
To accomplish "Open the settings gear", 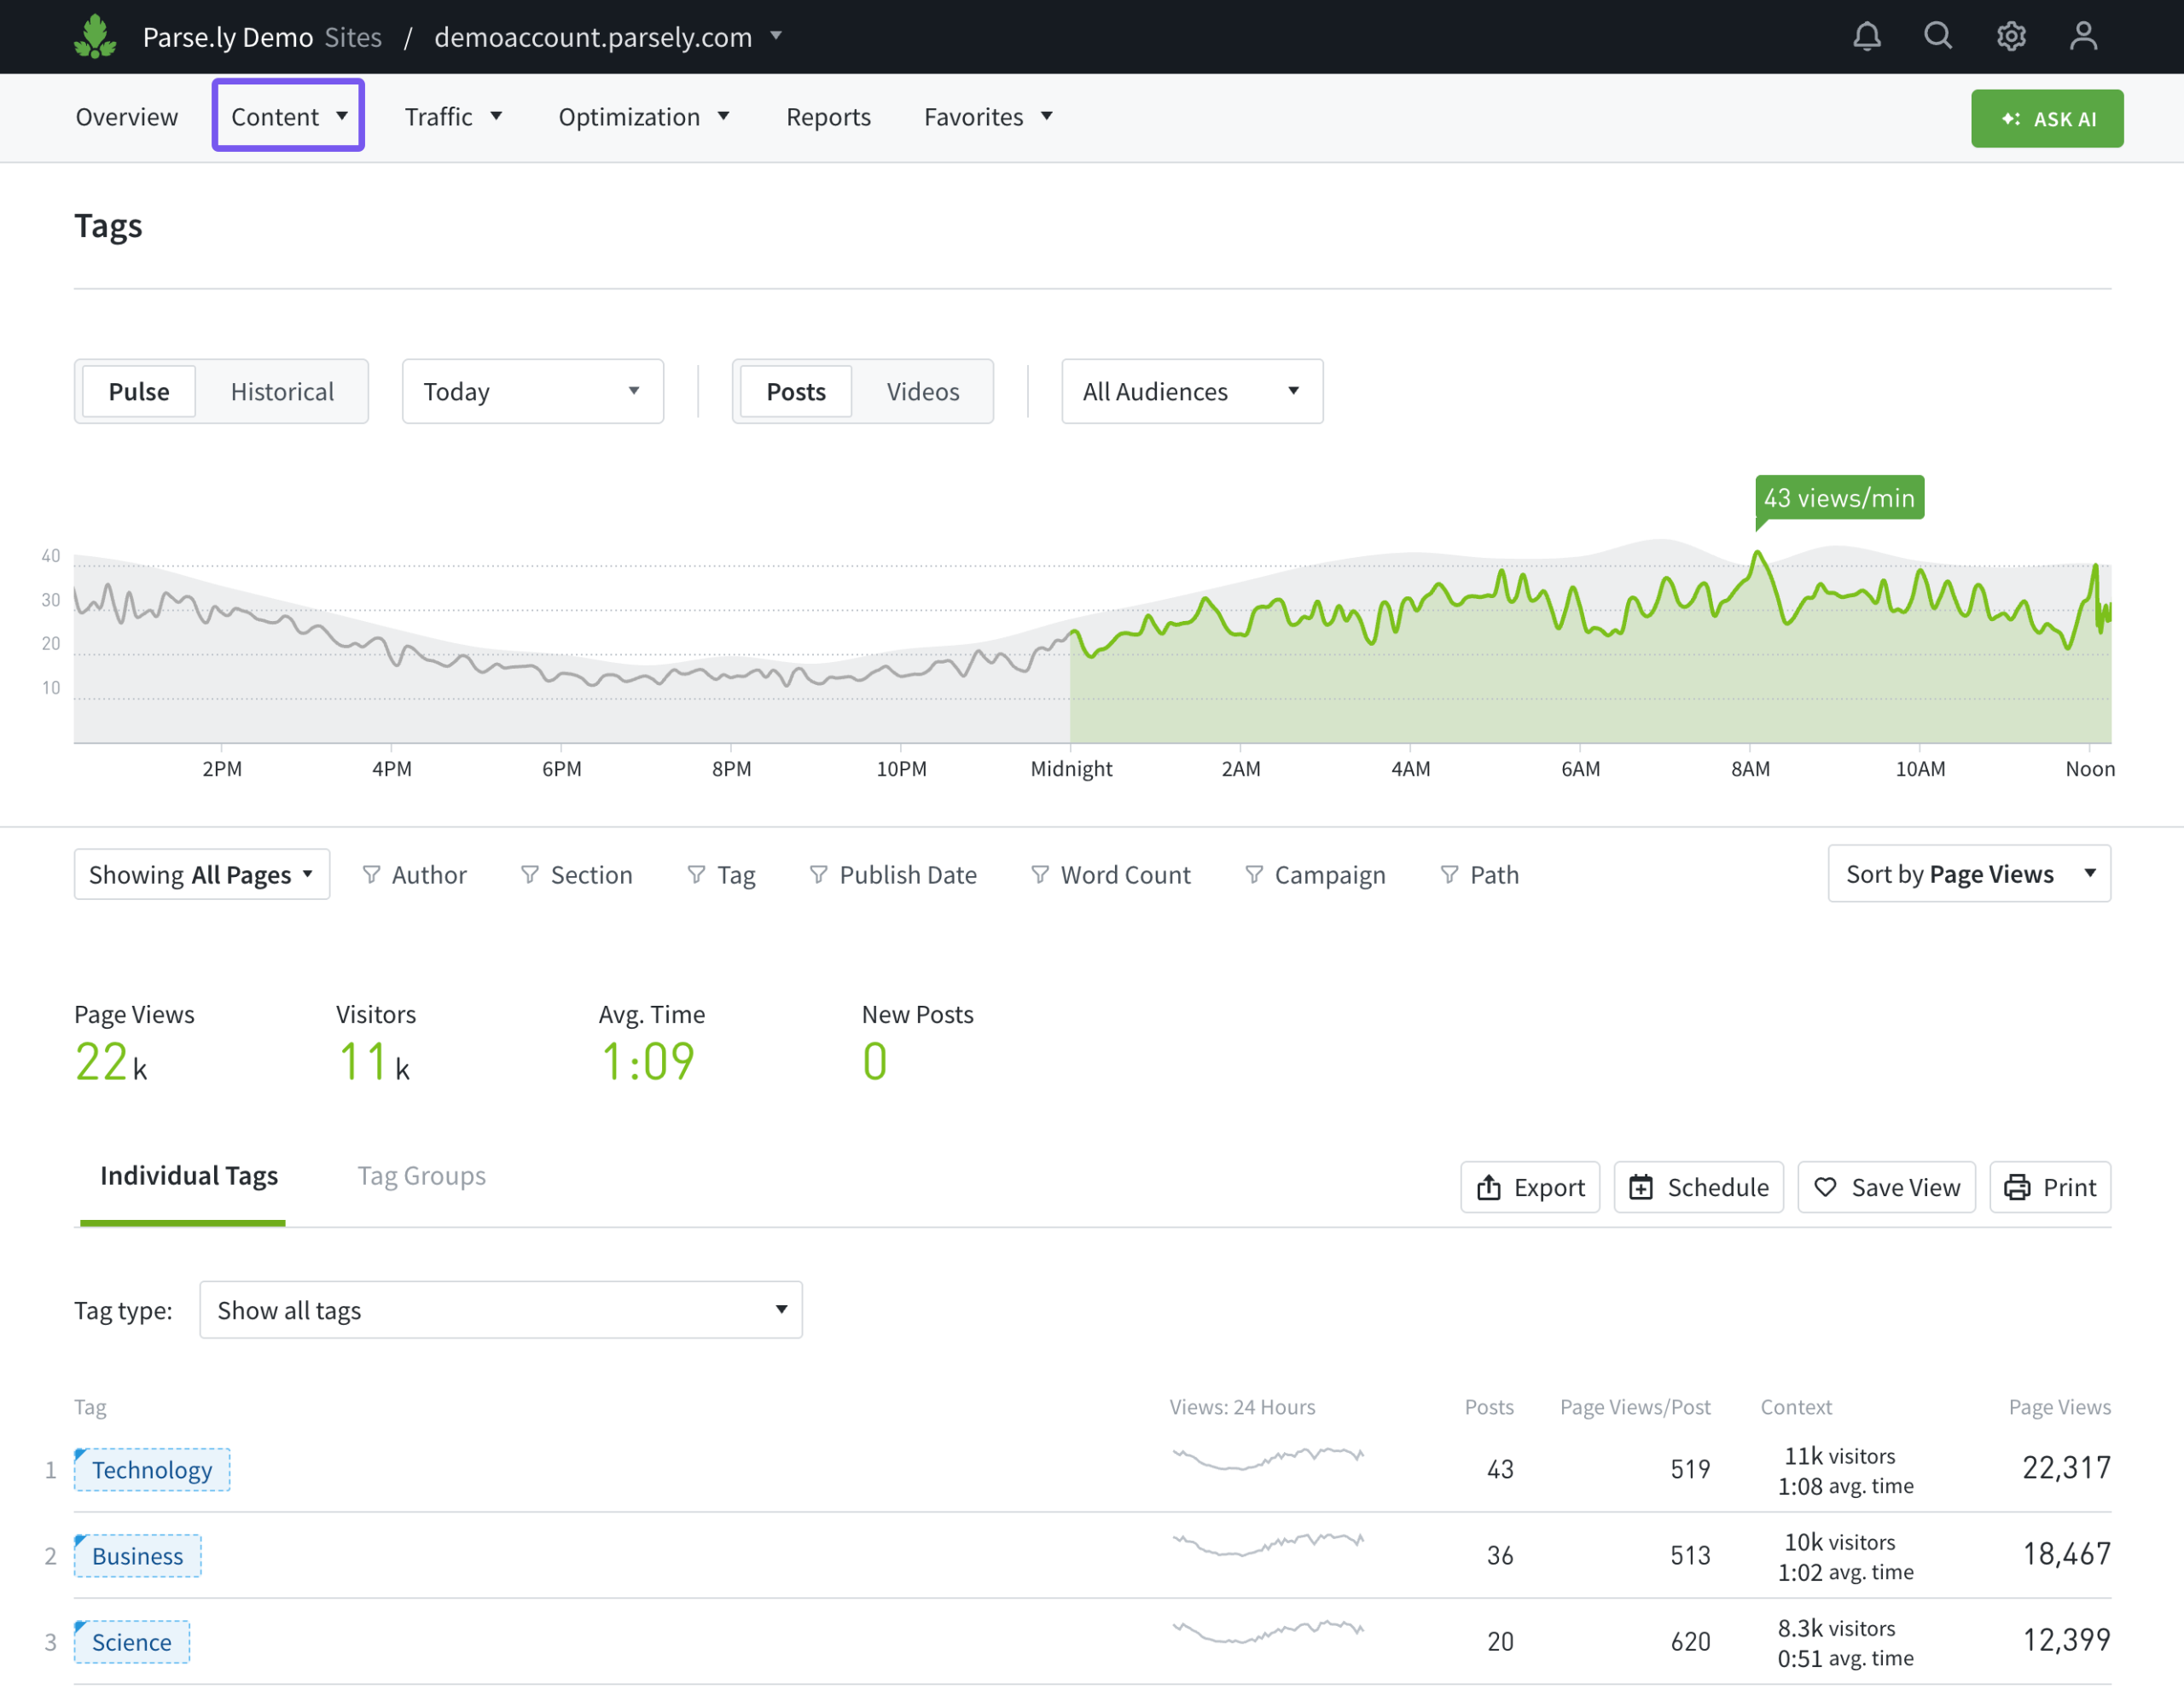I will (2011, 37).
